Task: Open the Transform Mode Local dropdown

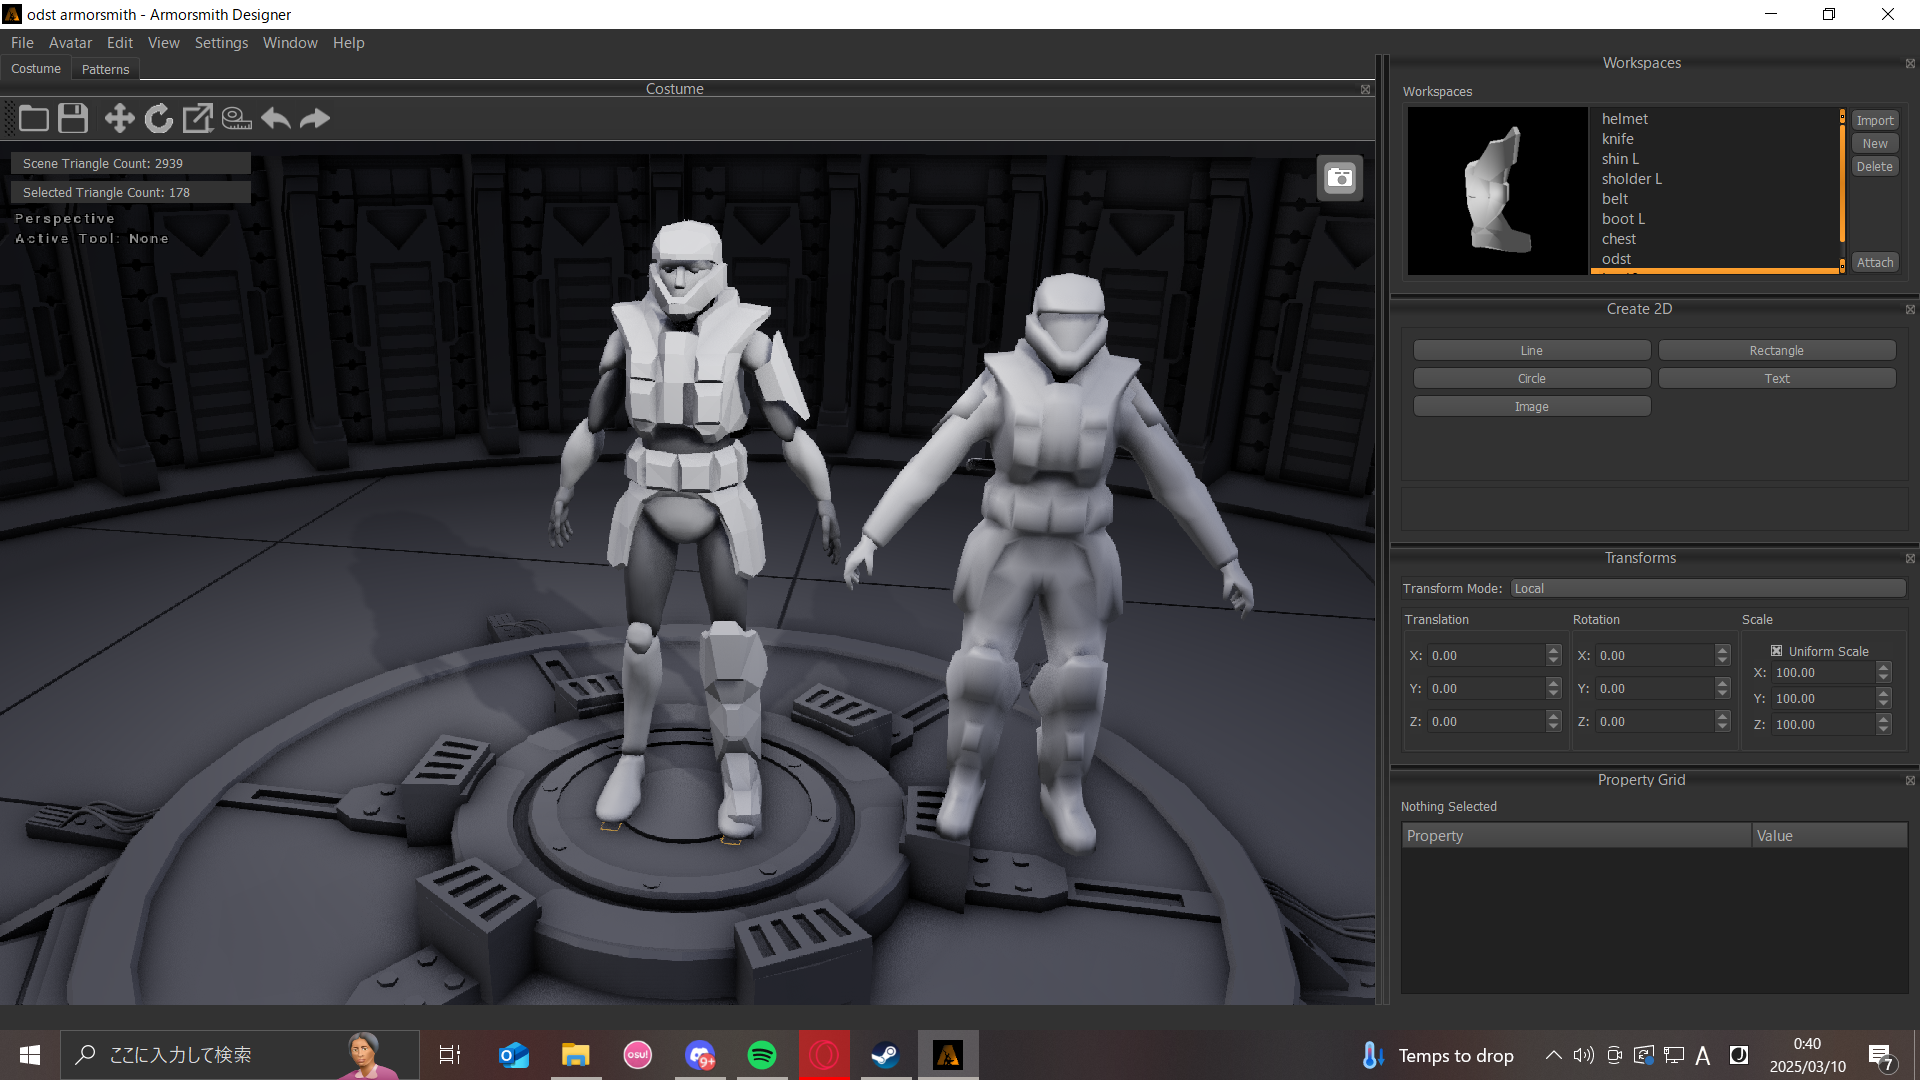Action: click(1707, 589)
